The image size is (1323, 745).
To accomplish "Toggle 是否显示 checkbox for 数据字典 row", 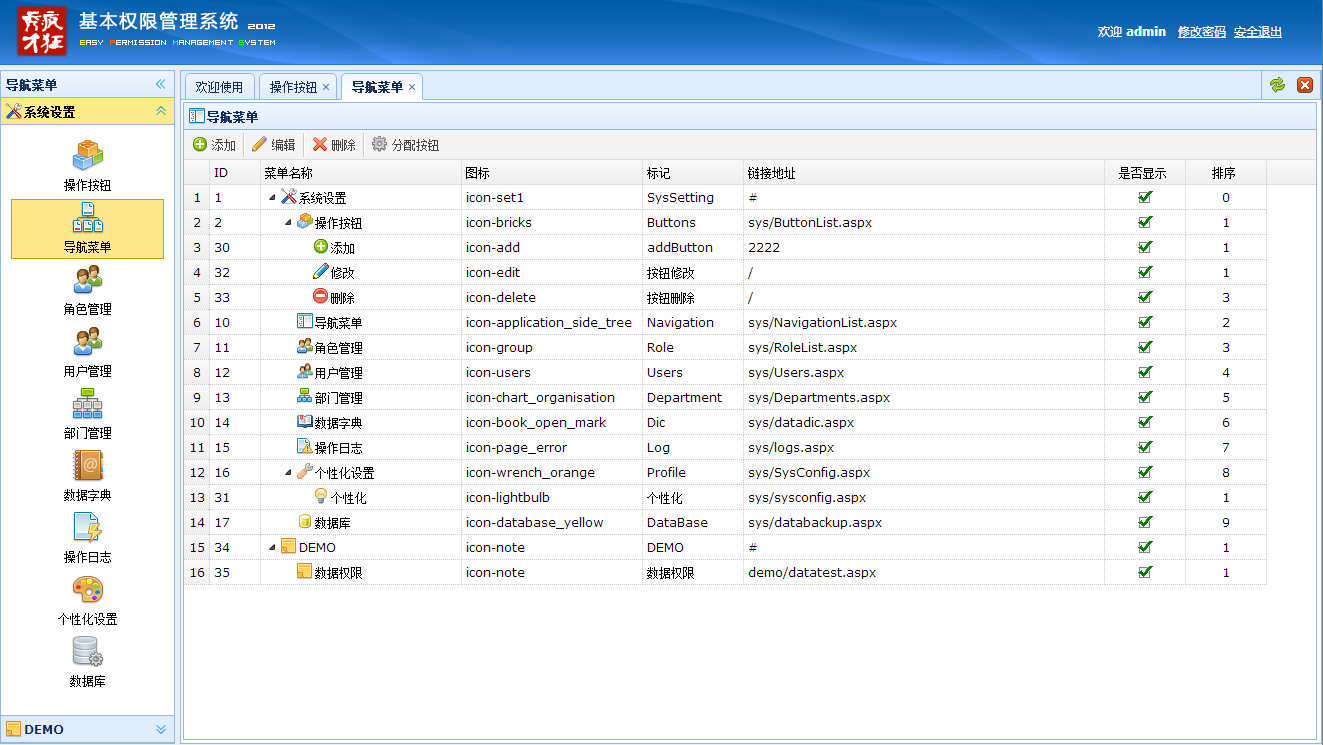I will pos(1145,422).
